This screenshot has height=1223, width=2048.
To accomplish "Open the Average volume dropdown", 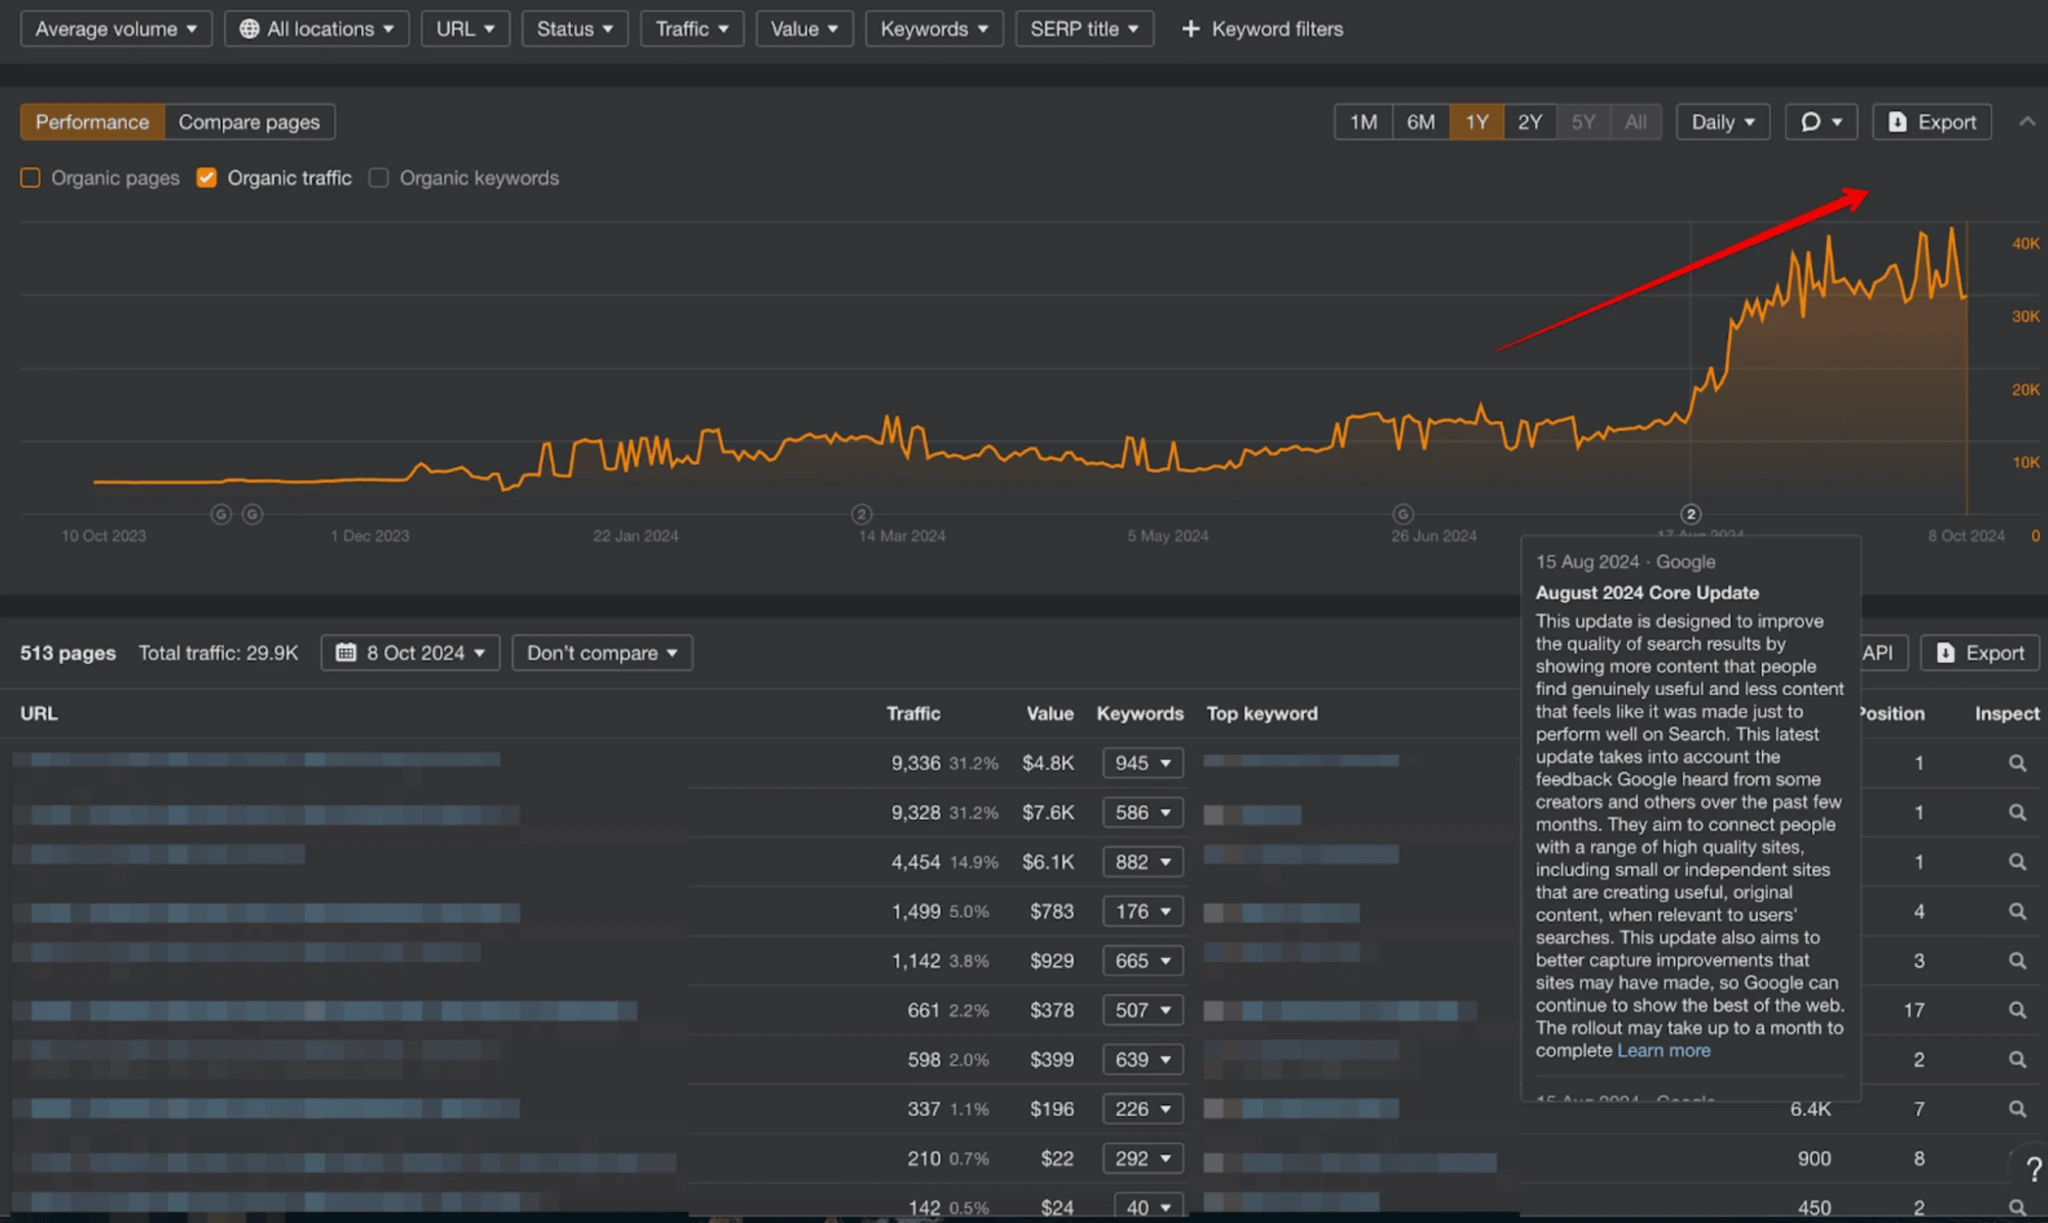I will tap(116, 29).
